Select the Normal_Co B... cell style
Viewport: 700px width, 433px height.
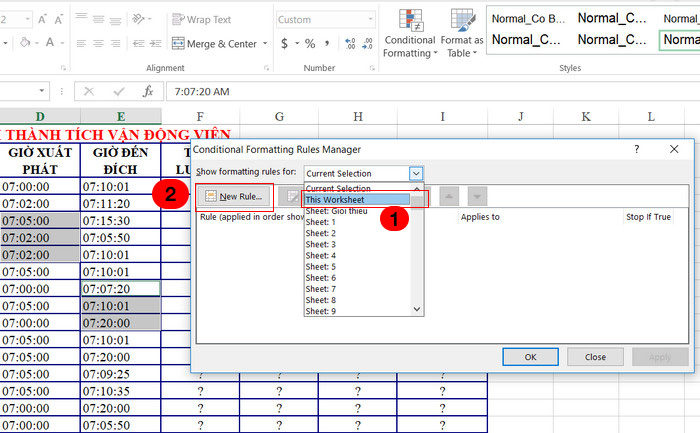pos(529,19)
